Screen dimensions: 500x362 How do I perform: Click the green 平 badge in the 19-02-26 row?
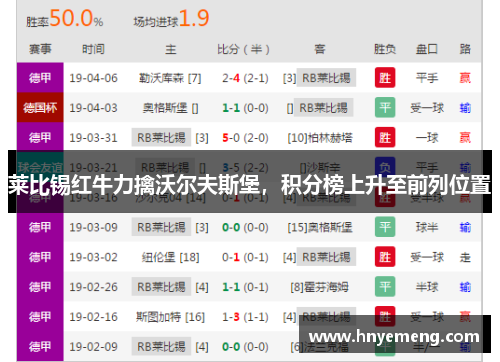pos(385,287)
